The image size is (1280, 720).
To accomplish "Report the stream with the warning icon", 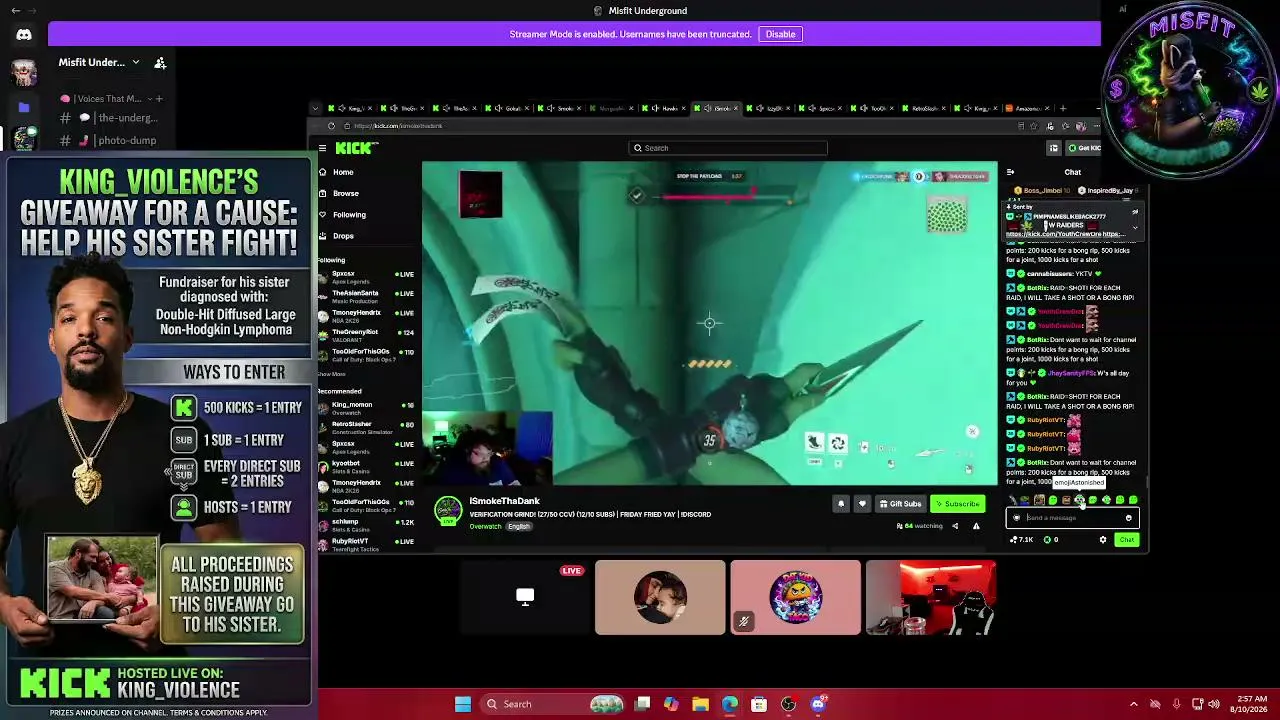I will (x=976, y=526).
